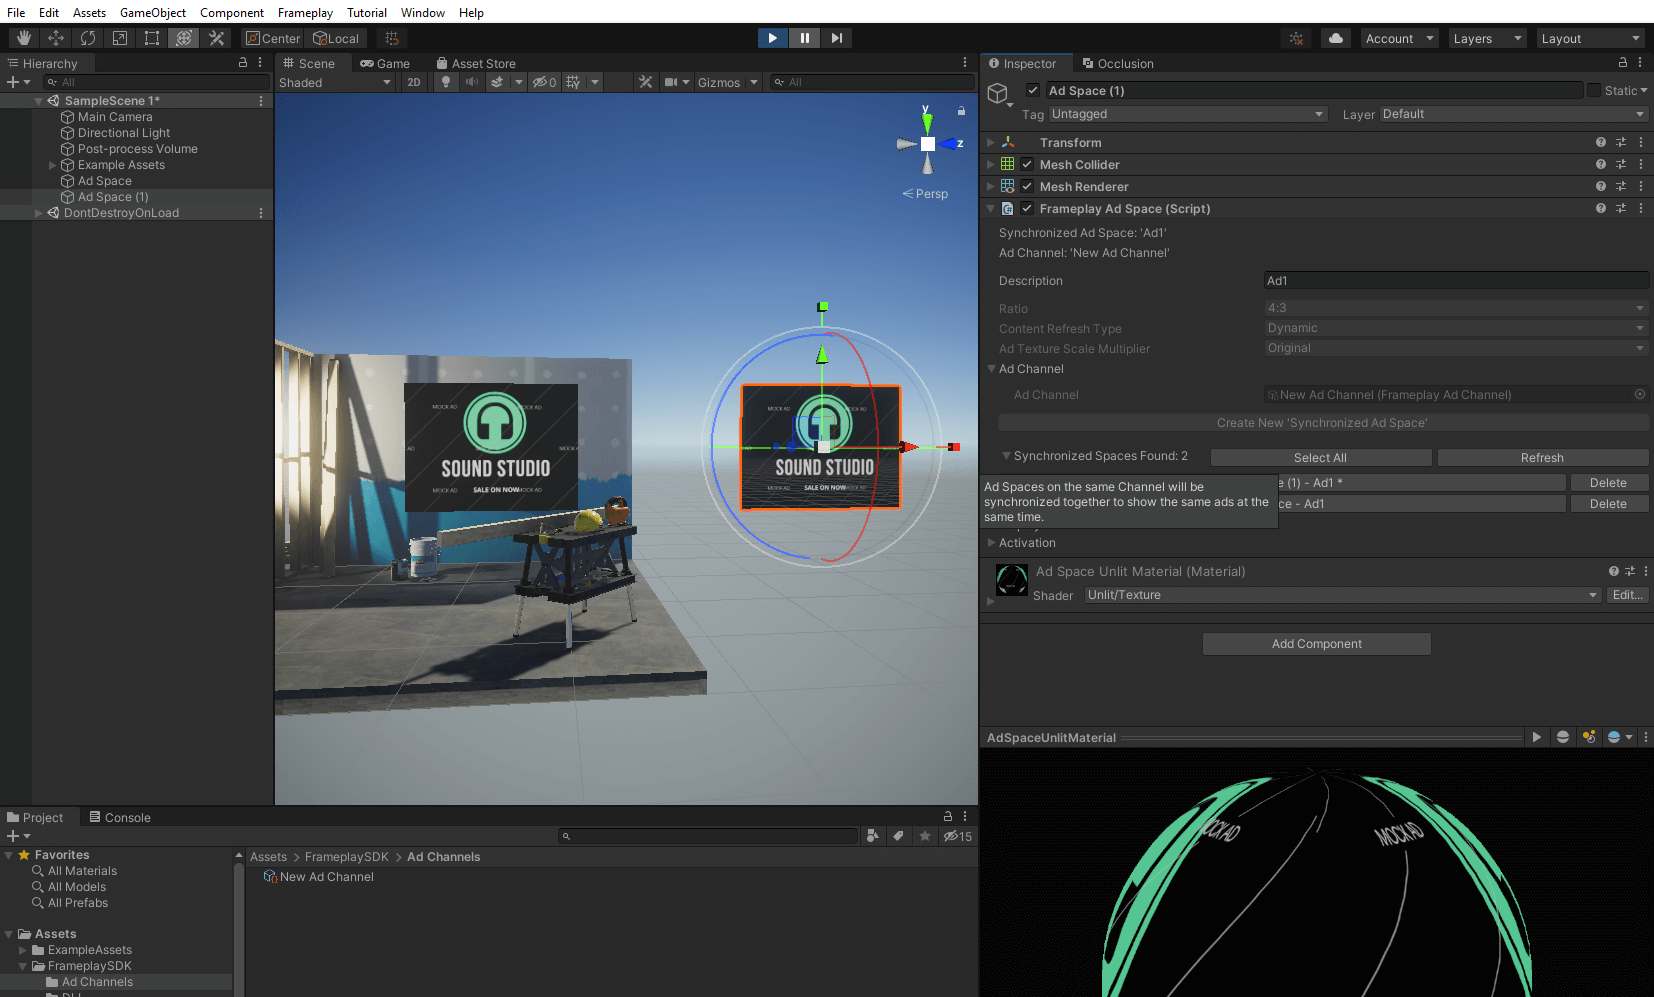This screenshot has width=1654, height=997.
Task: Open the Layout dropdown
Action: [x=1590, y=38]
